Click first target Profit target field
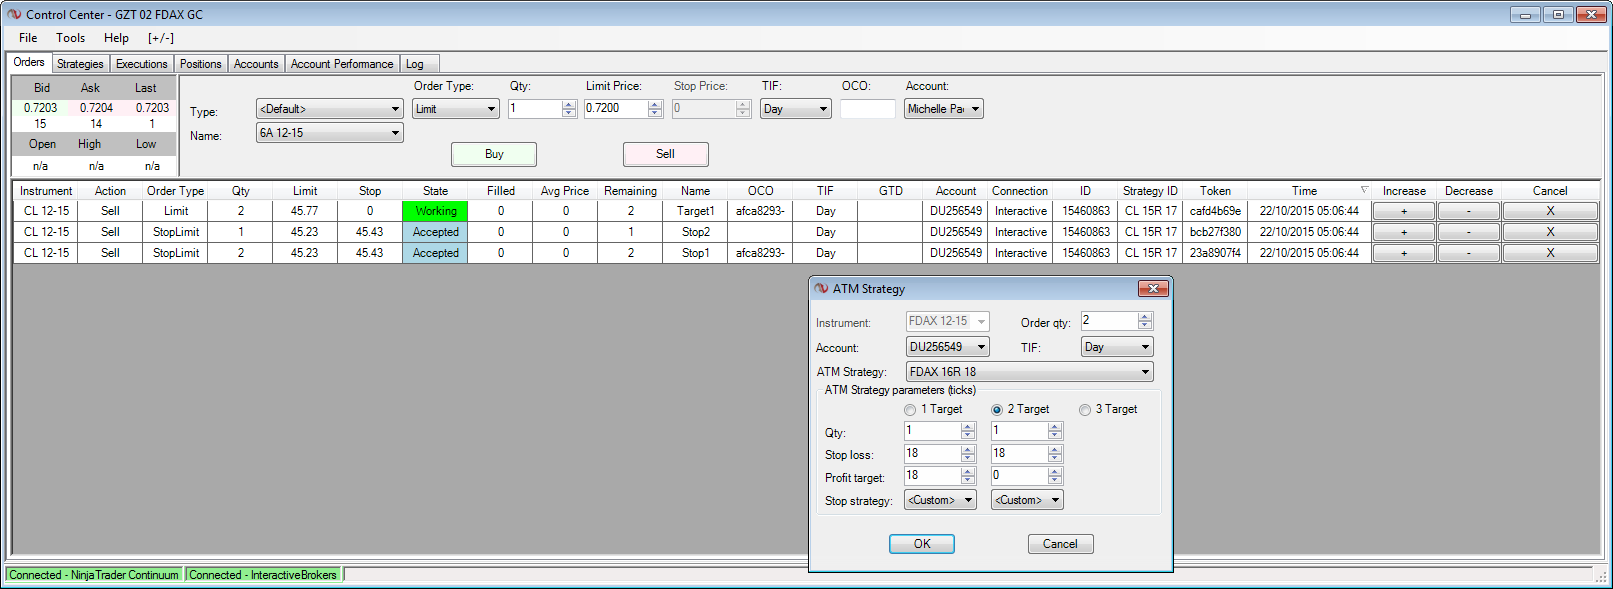 pyautogui.click(x=932, y=476)
